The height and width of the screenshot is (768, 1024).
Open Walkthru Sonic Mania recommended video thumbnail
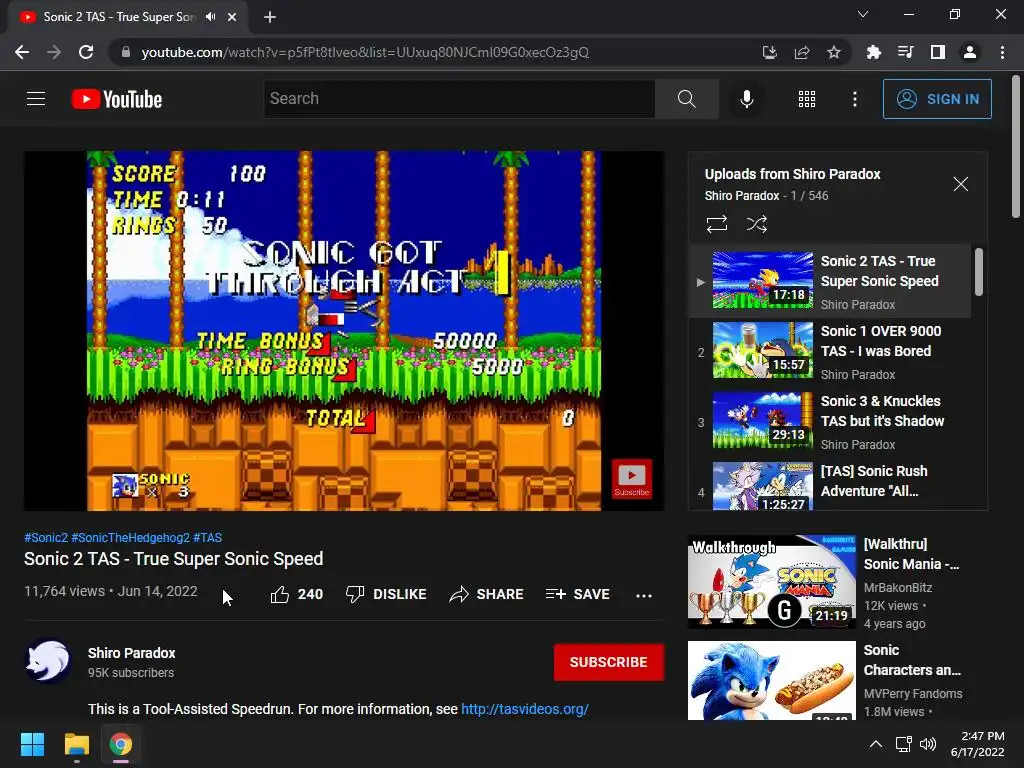[x=771, y=581]
